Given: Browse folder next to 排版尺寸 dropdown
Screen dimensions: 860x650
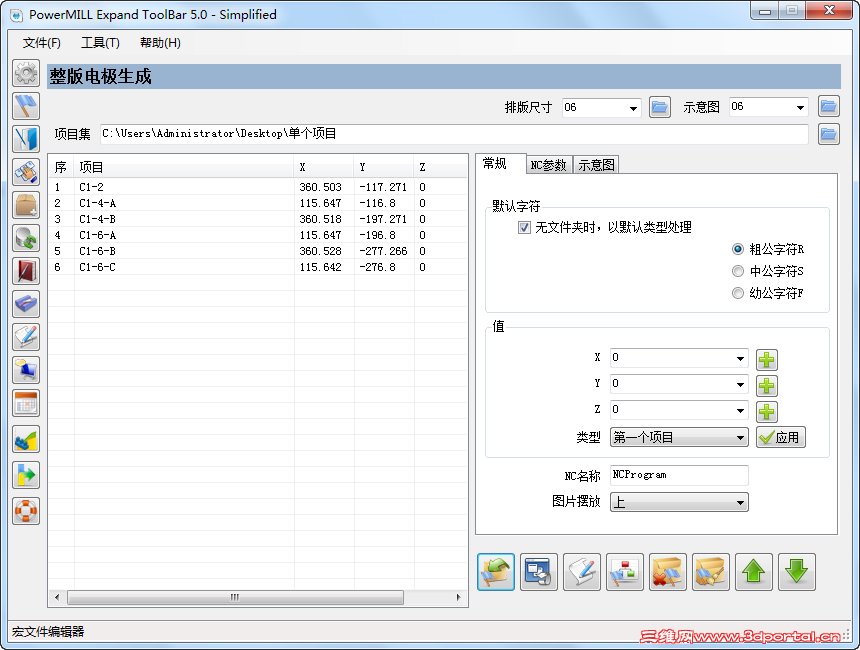Looking at the screenshot, I should pos(660,106).
